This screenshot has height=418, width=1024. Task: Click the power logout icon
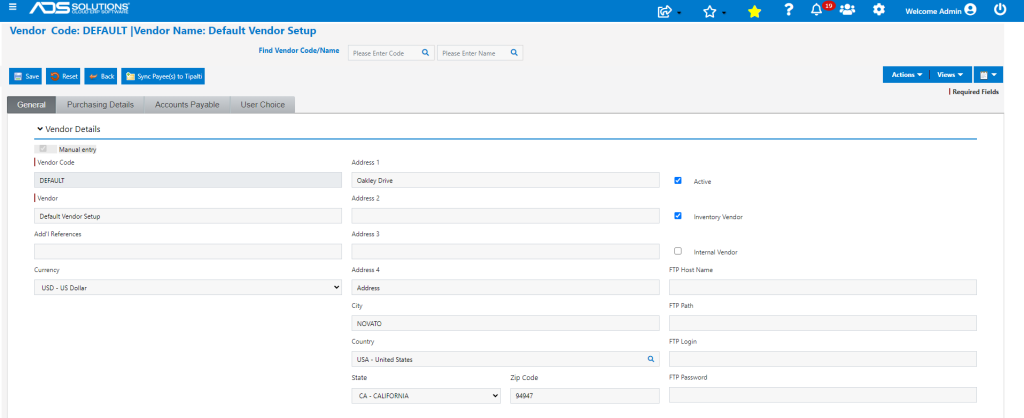1000,10
